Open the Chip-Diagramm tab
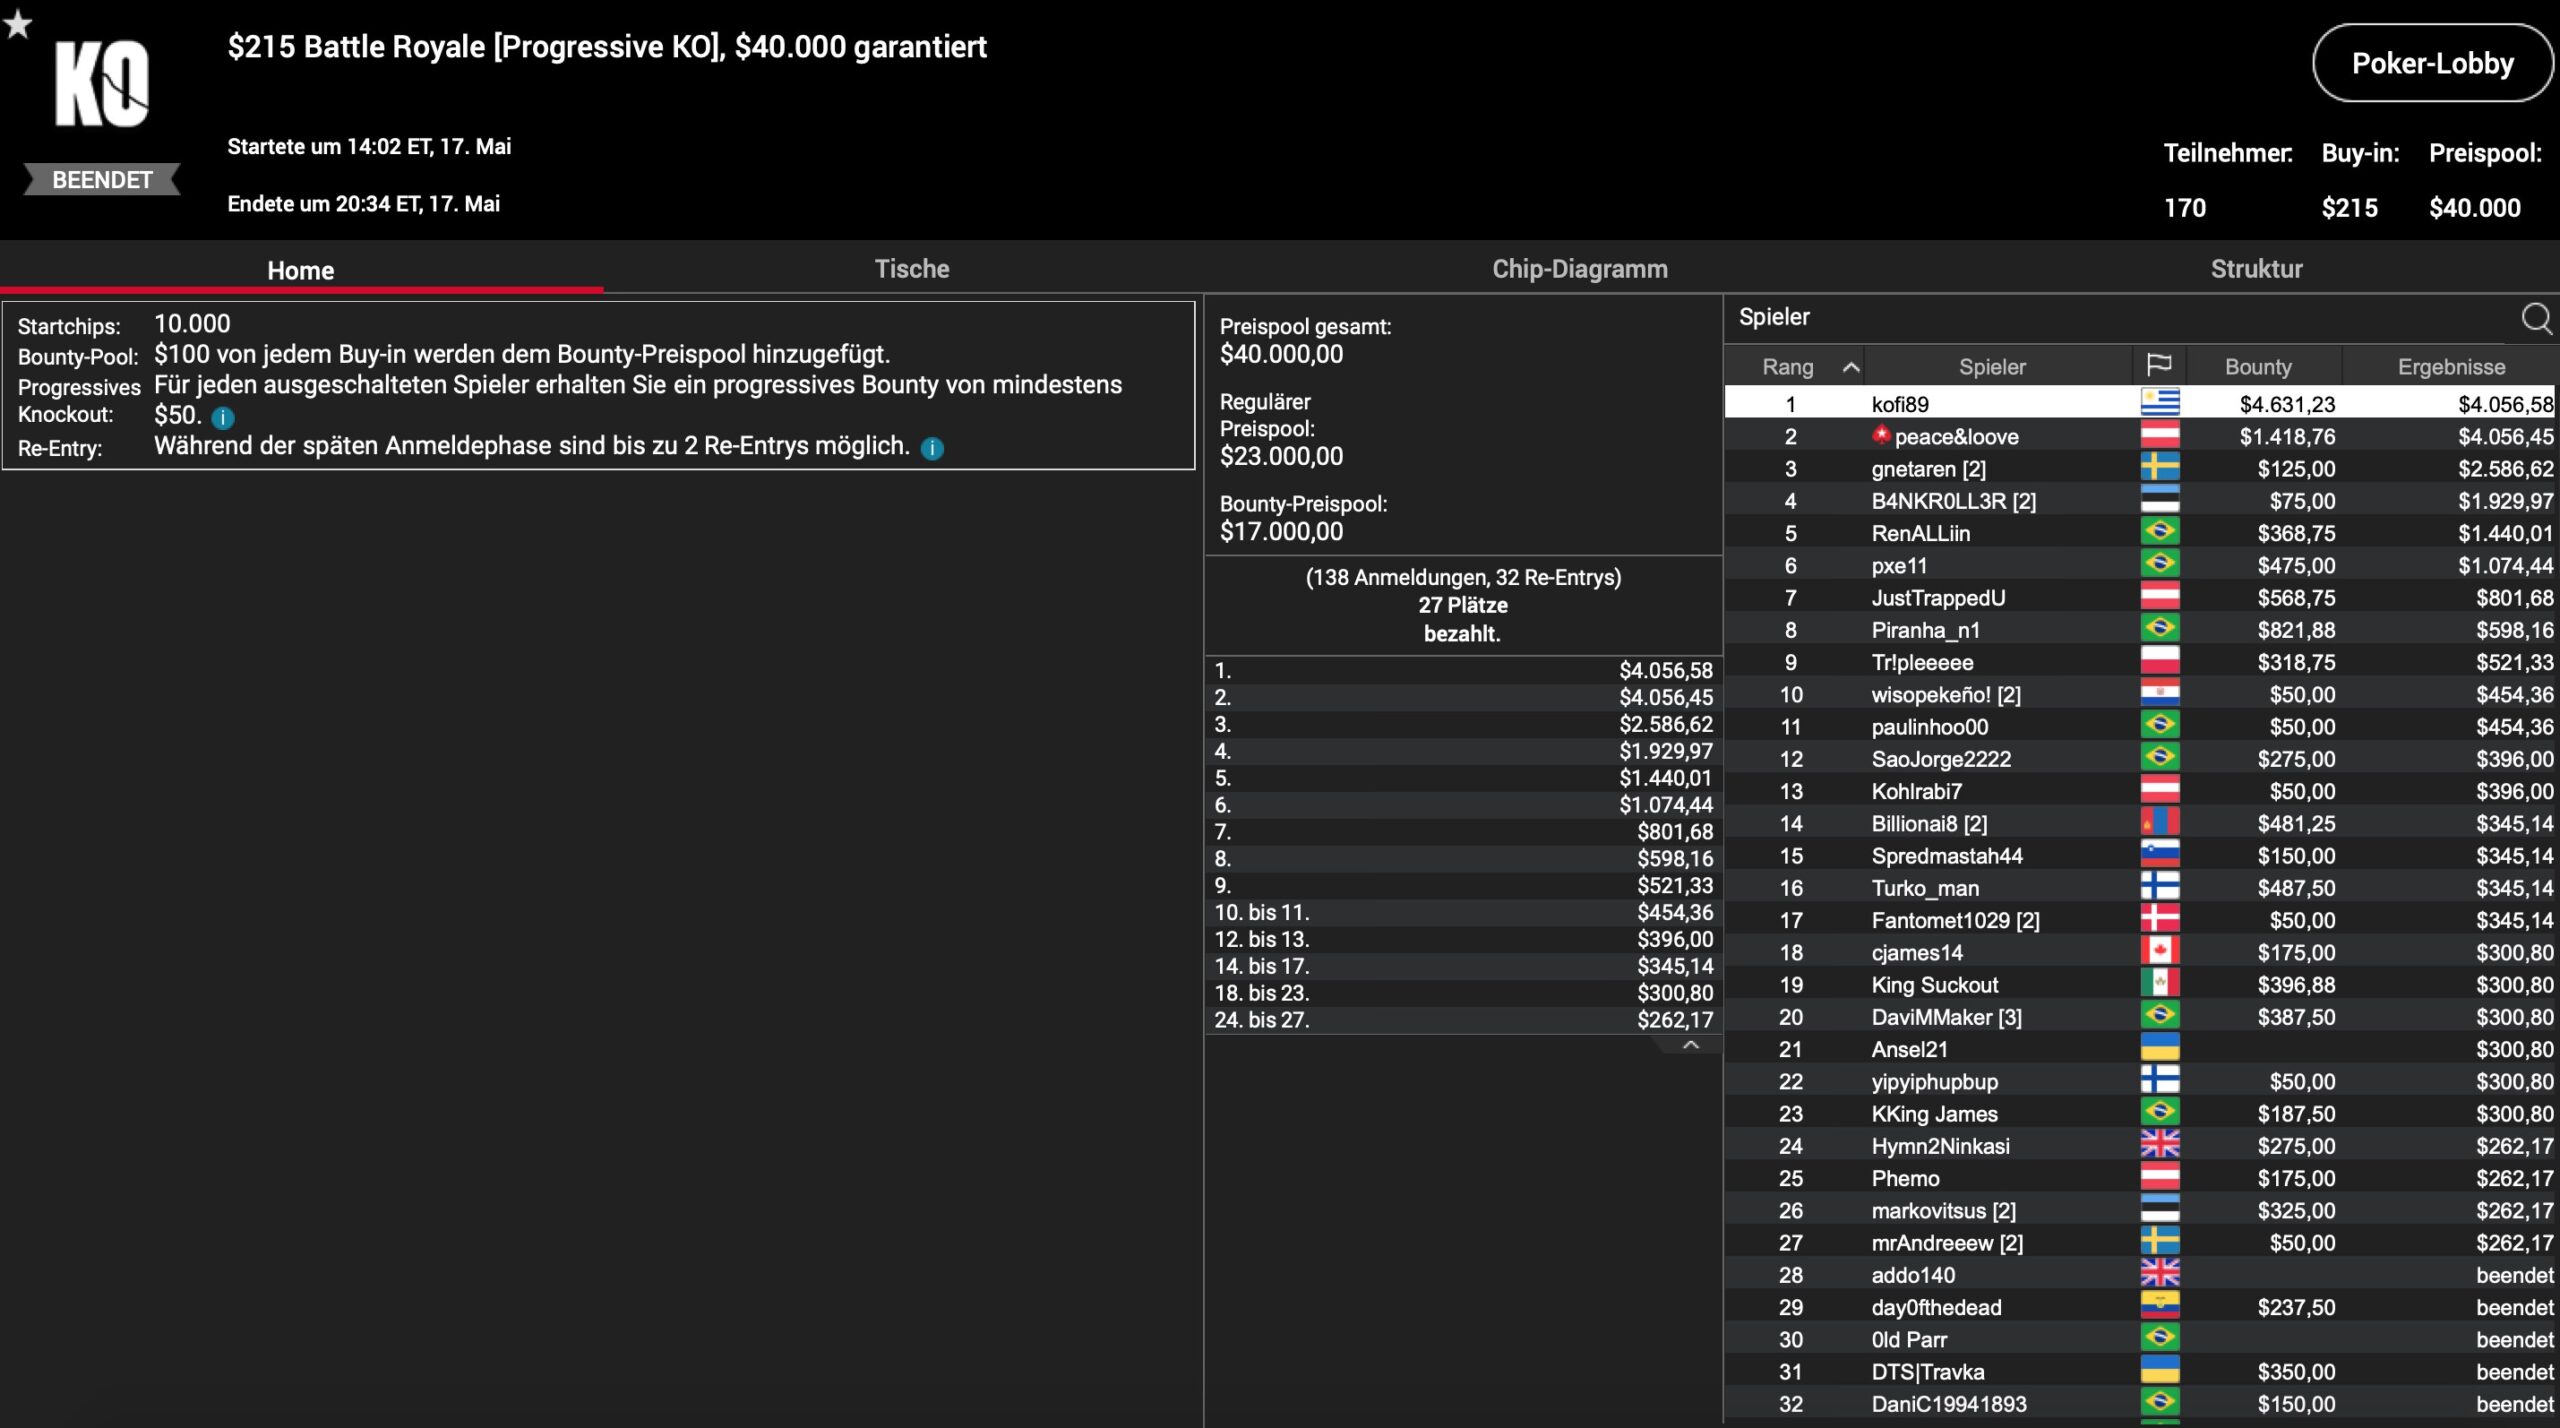 click(1579, 269)
